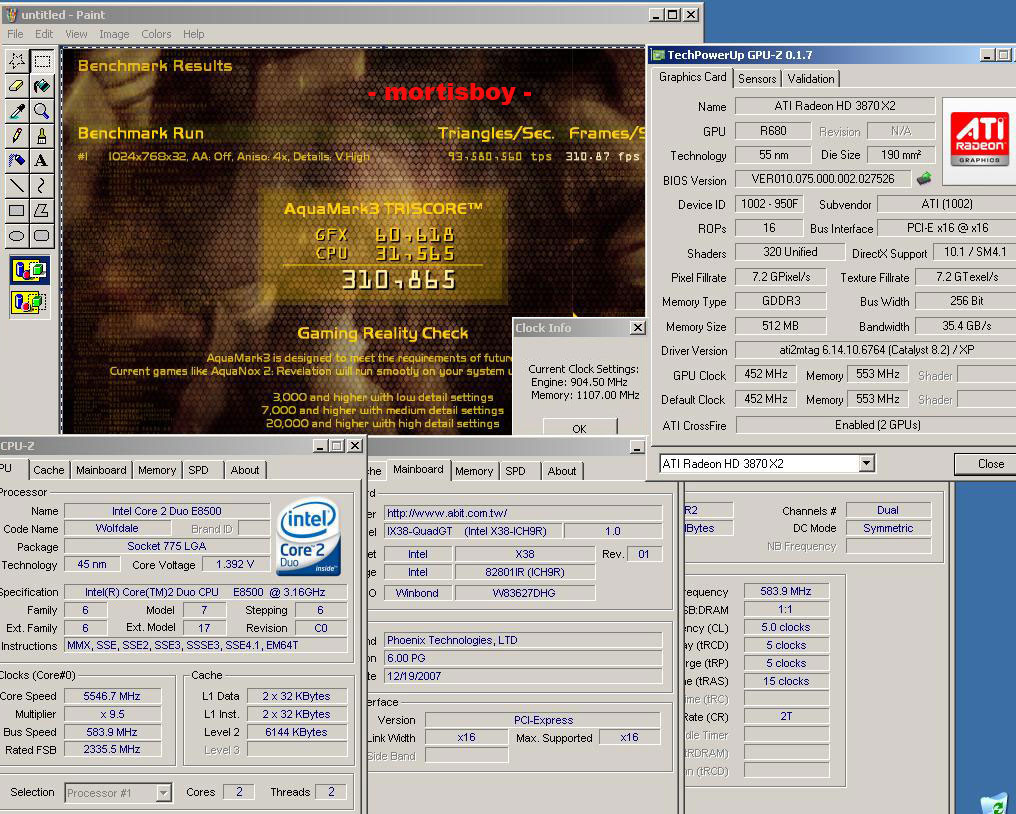
Task: Select the rectangular Select tool in Paint
Action: coord(42,61)
